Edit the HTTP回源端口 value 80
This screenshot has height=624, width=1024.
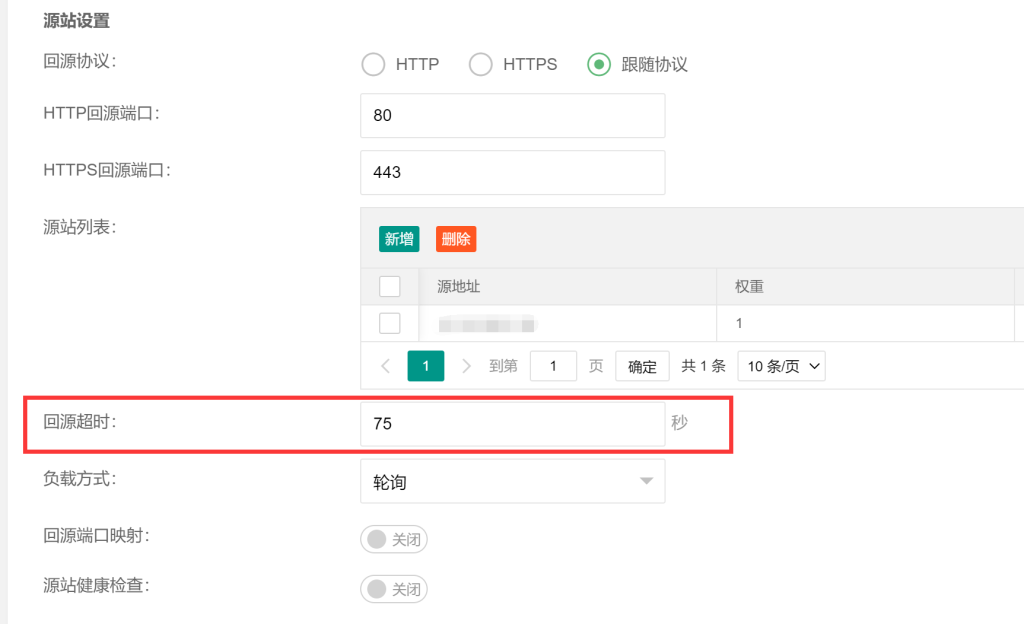(512, 116)
